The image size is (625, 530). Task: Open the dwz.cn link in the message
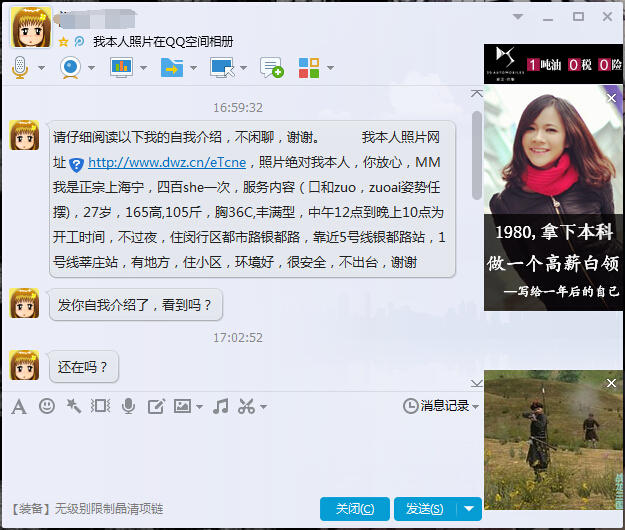(167, 162)
